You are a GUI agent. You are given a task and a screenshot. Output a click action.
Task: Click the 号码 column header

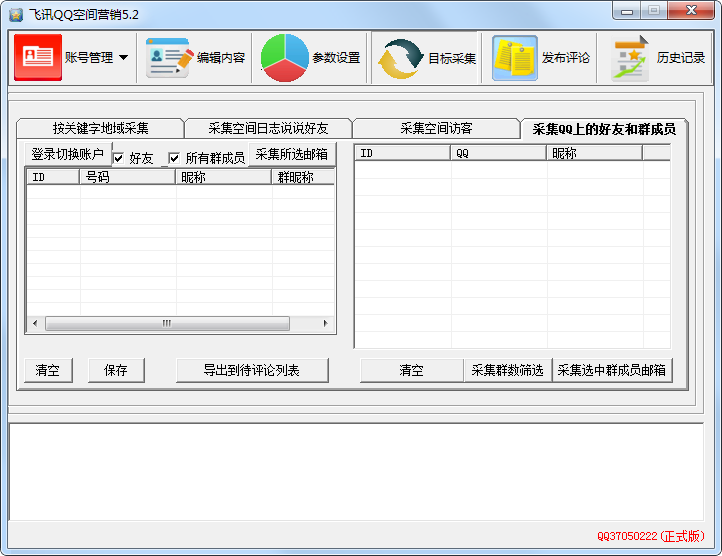(127, 178)
